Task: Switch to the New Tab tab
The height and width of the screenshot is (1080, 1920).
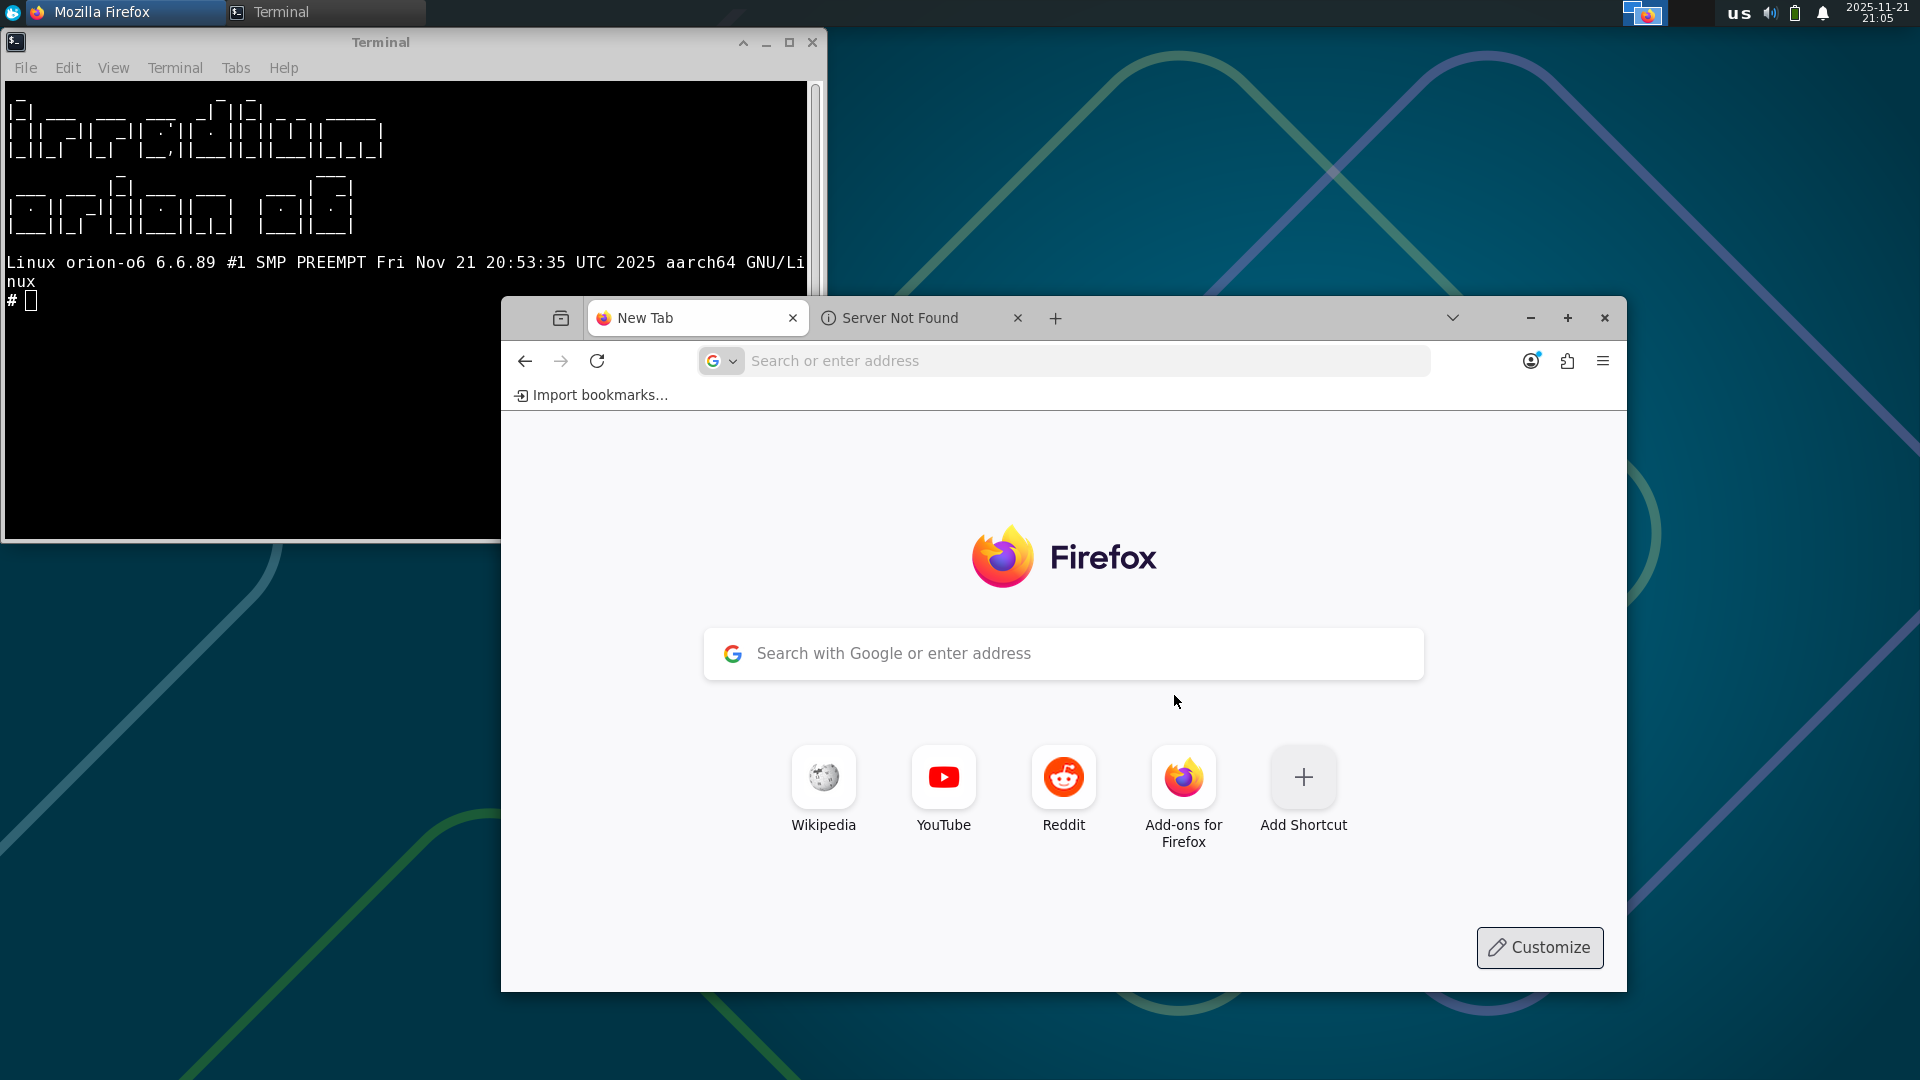Action: (698, 318)
